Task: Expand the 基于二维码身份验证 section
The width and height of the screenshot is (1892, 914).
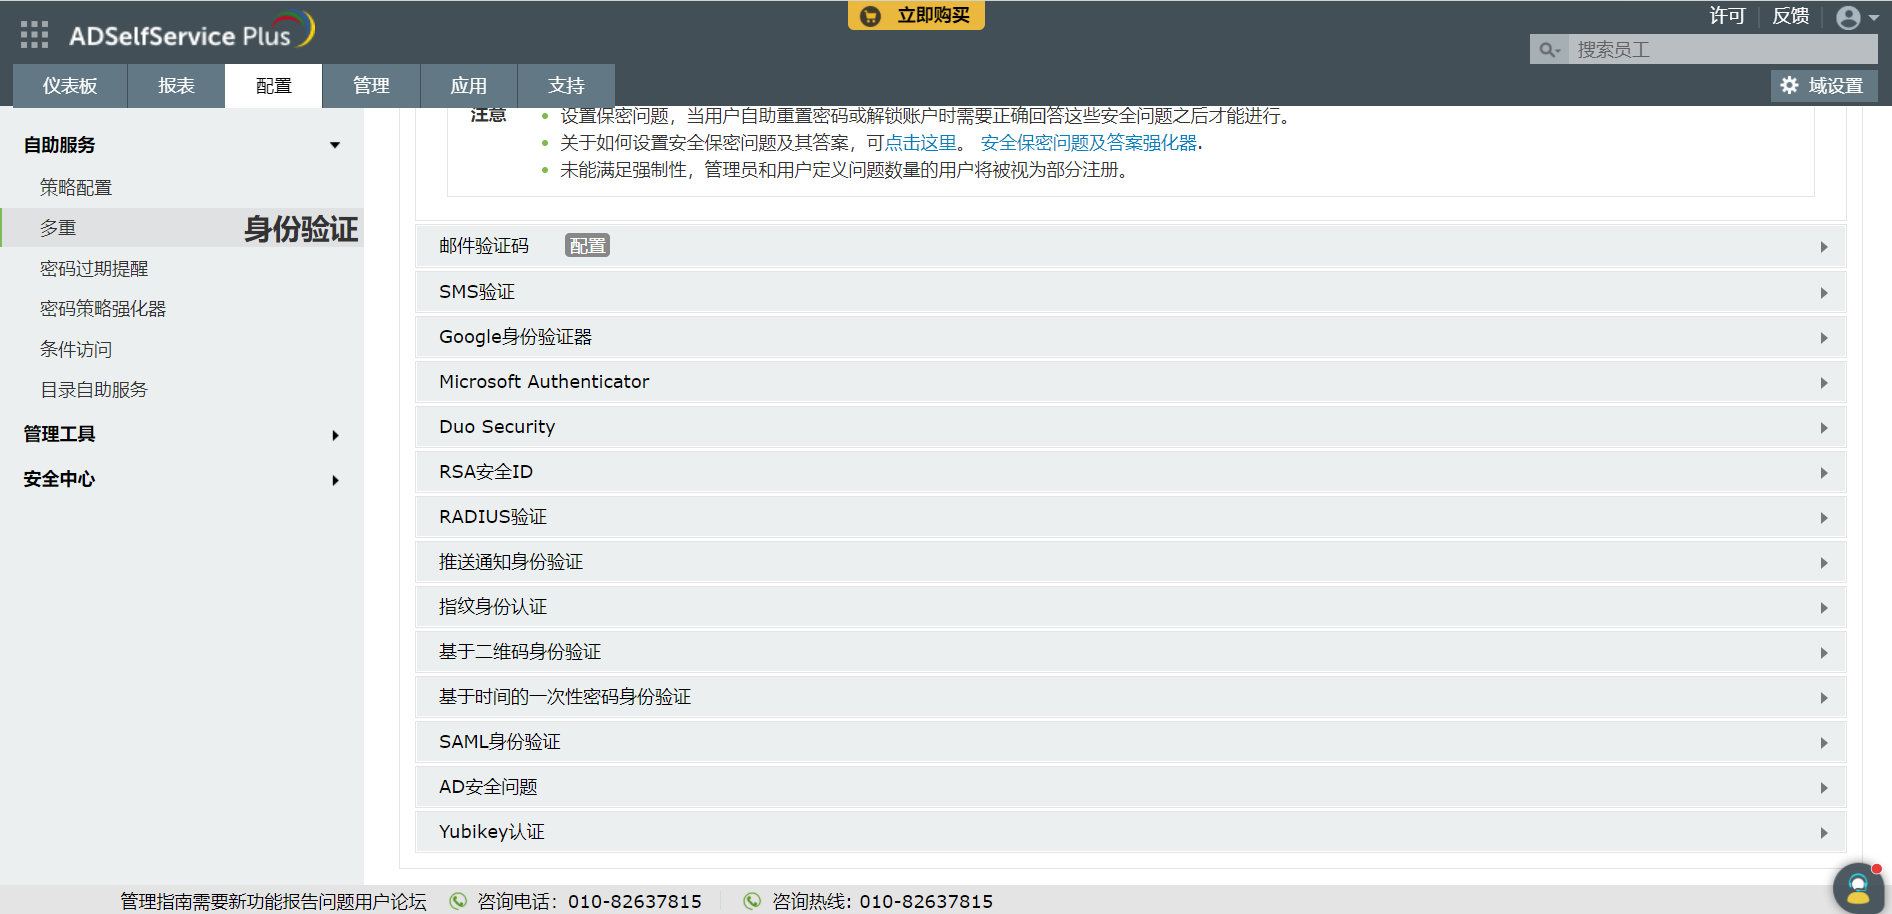Action: (1130, 652)
